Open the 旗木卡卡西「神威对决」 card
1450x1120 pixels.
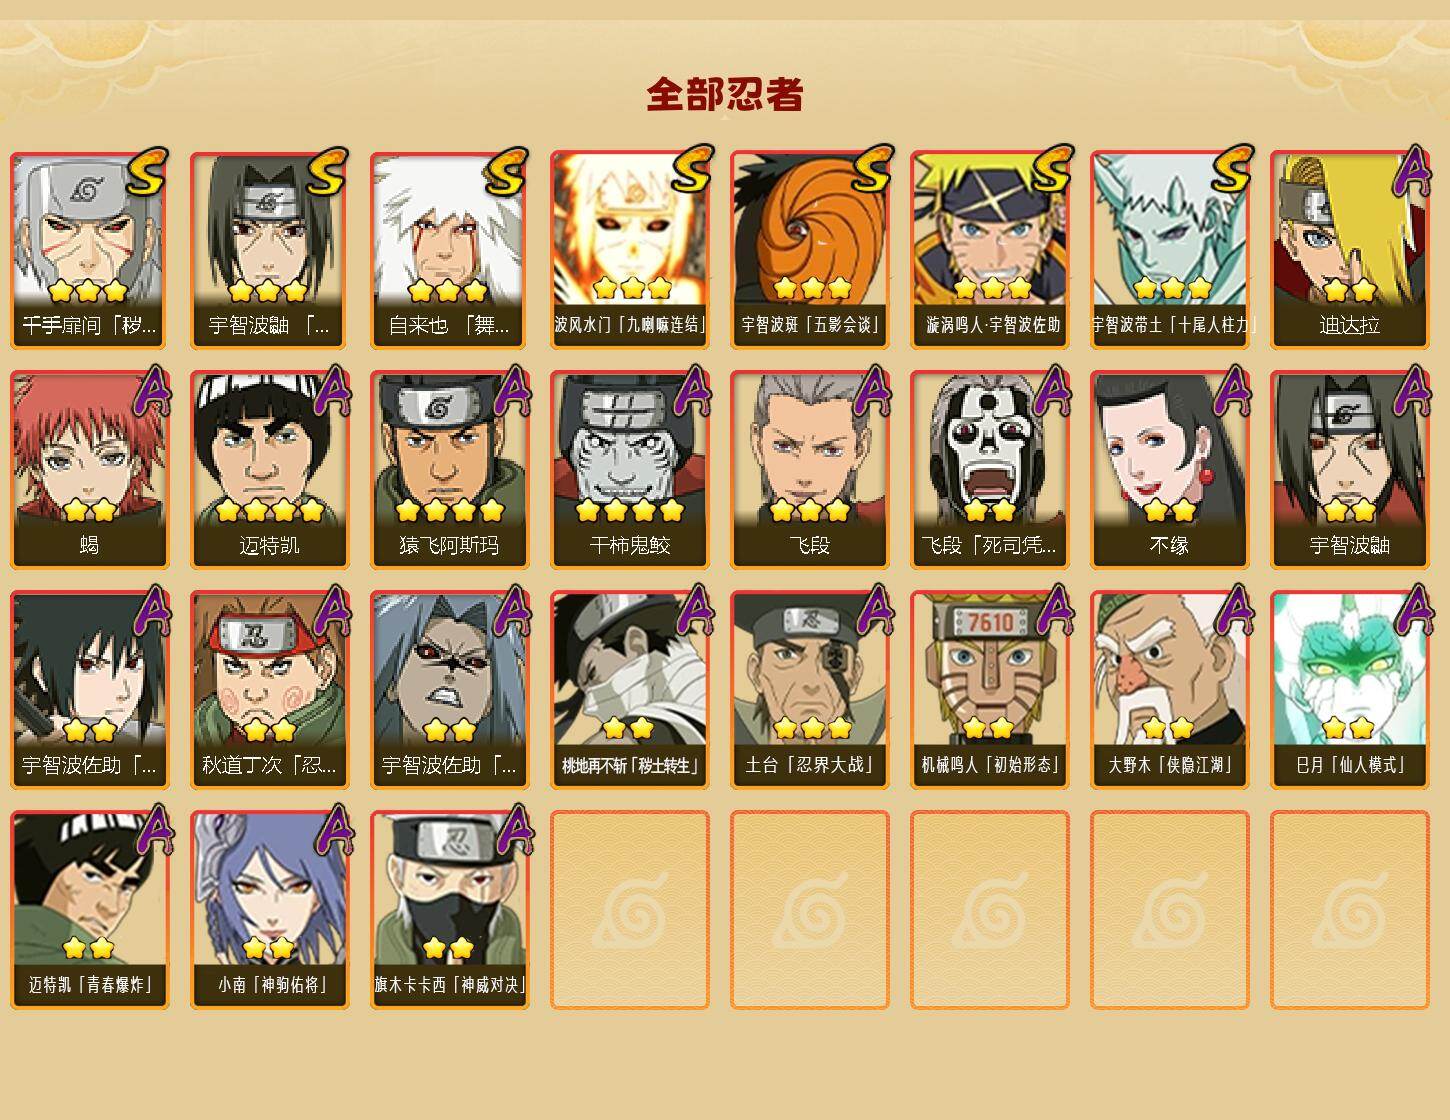pos(449,910)
